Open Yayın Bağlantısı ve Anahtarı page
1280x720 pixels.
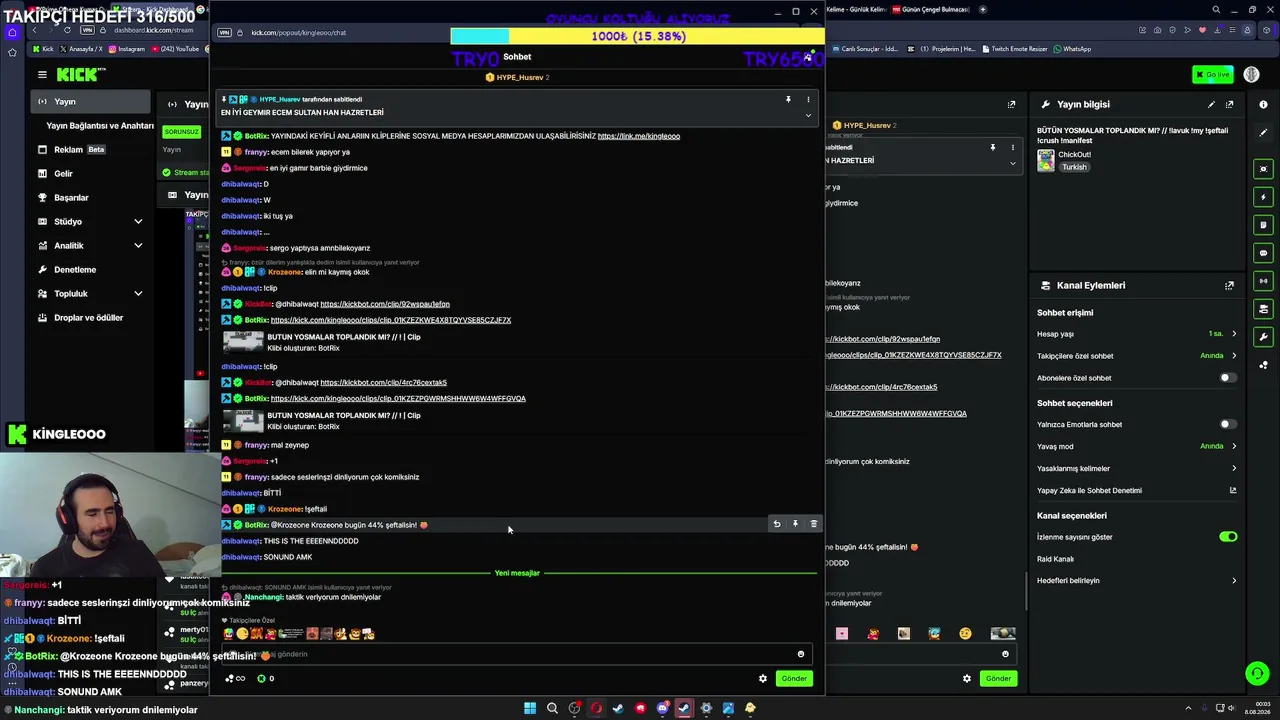(100, 126)
